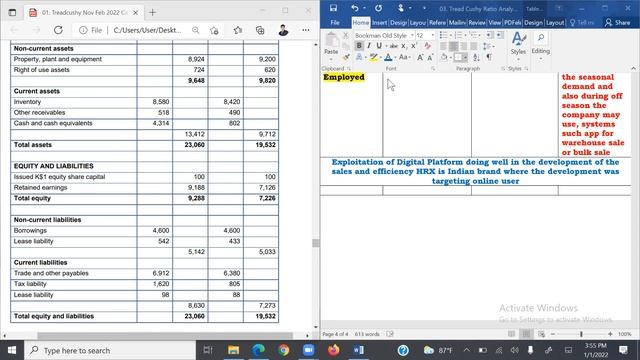The height and width of the screenshot is (360, 640).
Task: Zoom the page in Edge address bar
Action: [196, 30]
